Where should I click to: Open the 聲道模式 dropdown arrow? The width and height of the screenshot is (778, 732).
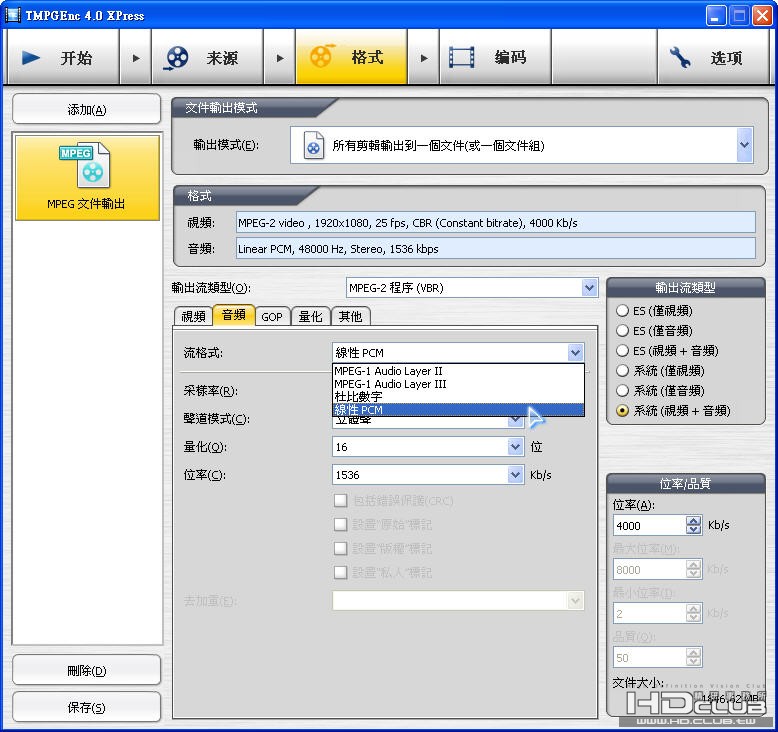[516, 421]
